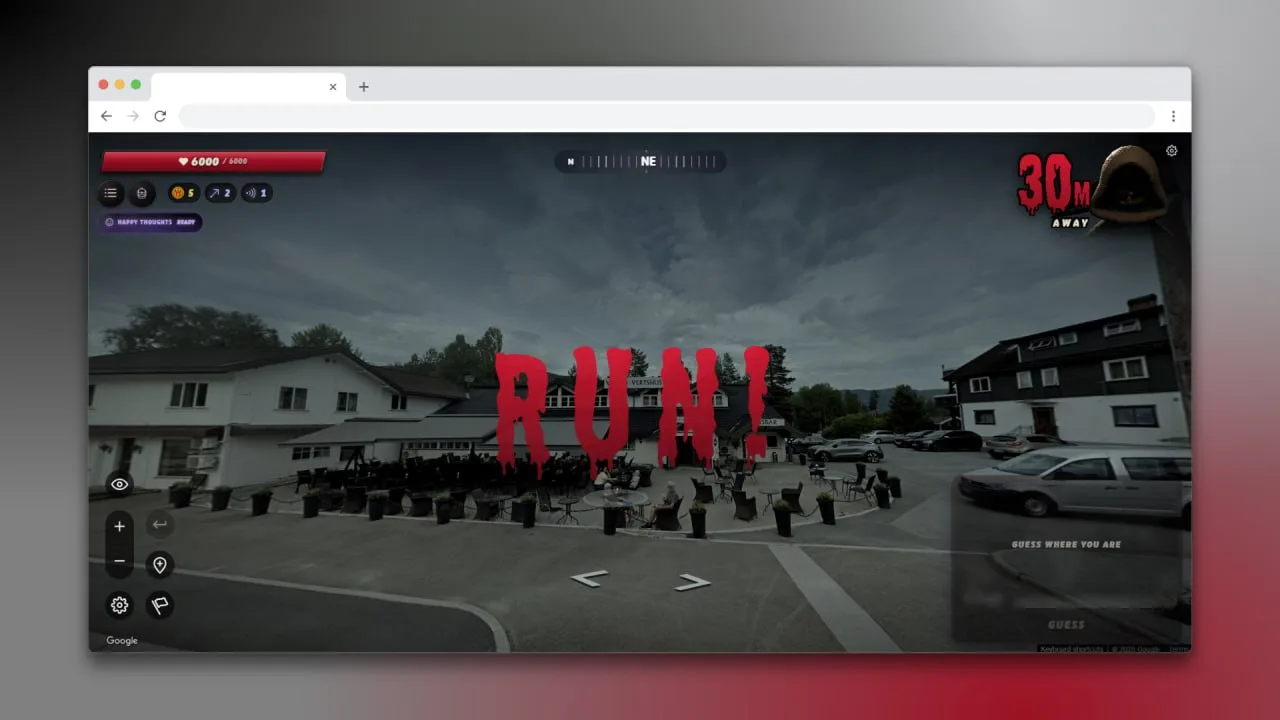Click the orange coin counter showing 5
Screen dimensions: 1280x720
(183, 193)
